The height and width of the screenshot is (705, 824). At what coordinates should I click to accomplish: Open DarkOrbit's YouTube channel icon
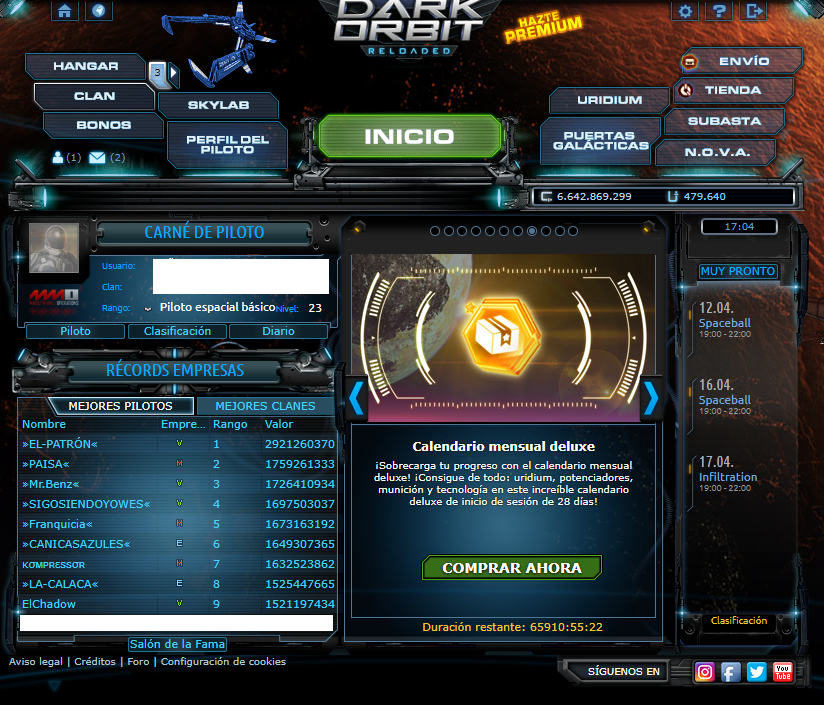click(782, 671)
